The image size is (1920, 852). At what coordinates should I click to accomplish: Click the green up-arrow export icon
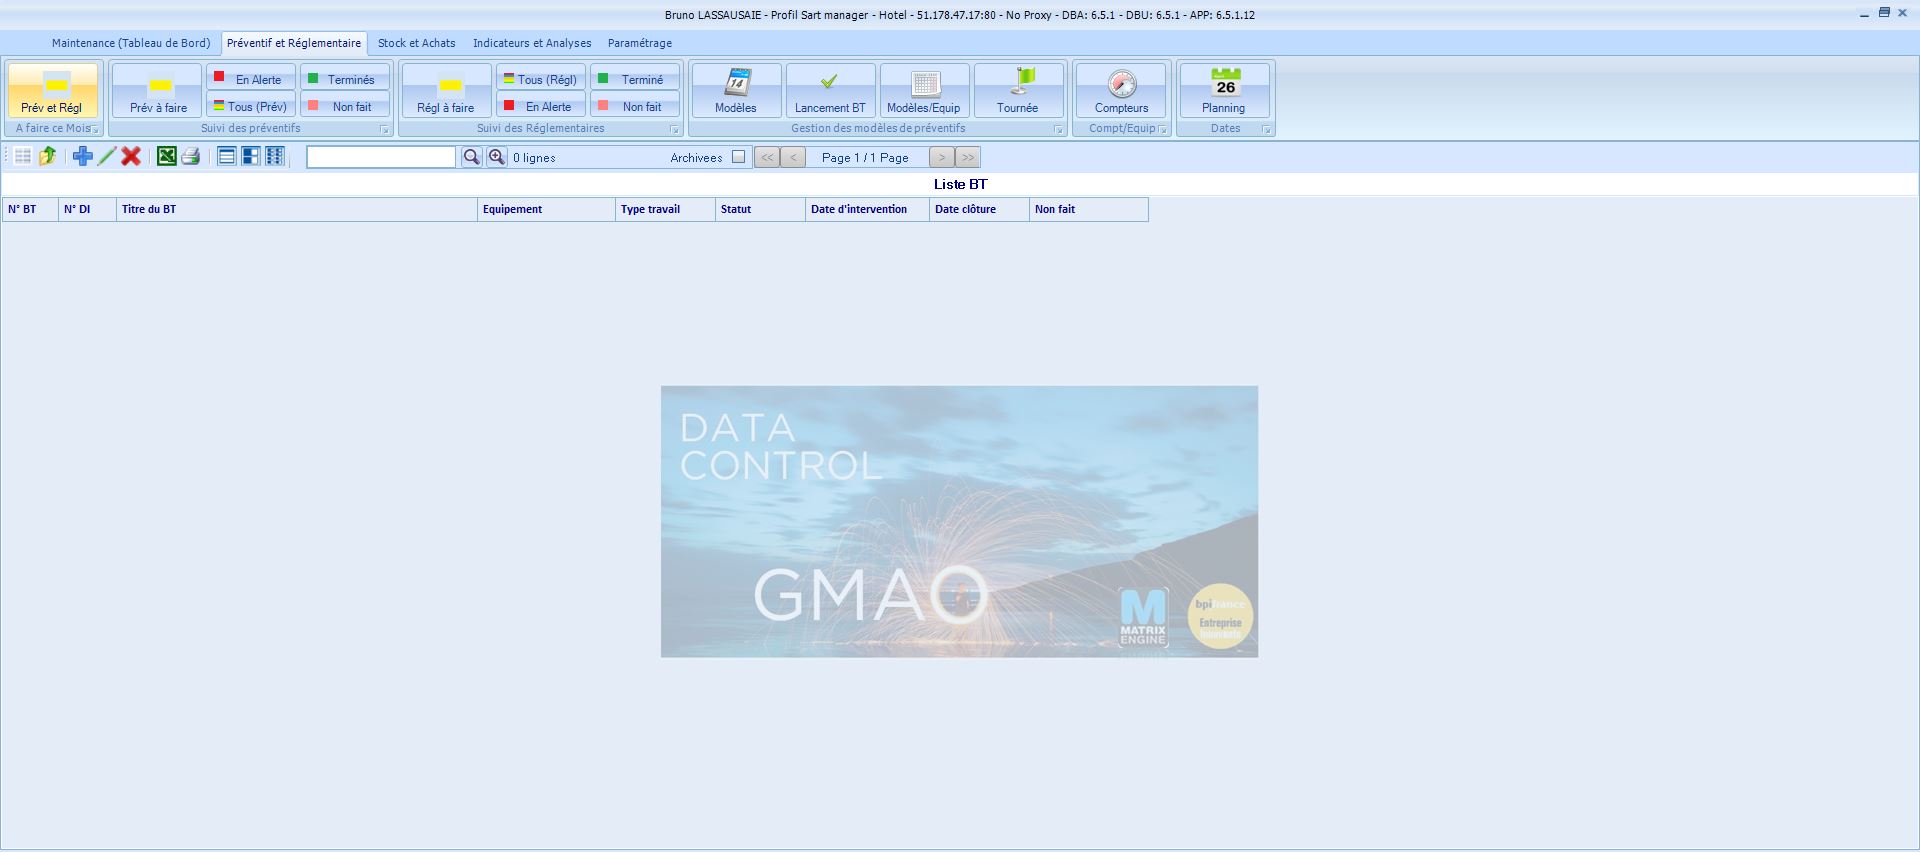(47, 156)
